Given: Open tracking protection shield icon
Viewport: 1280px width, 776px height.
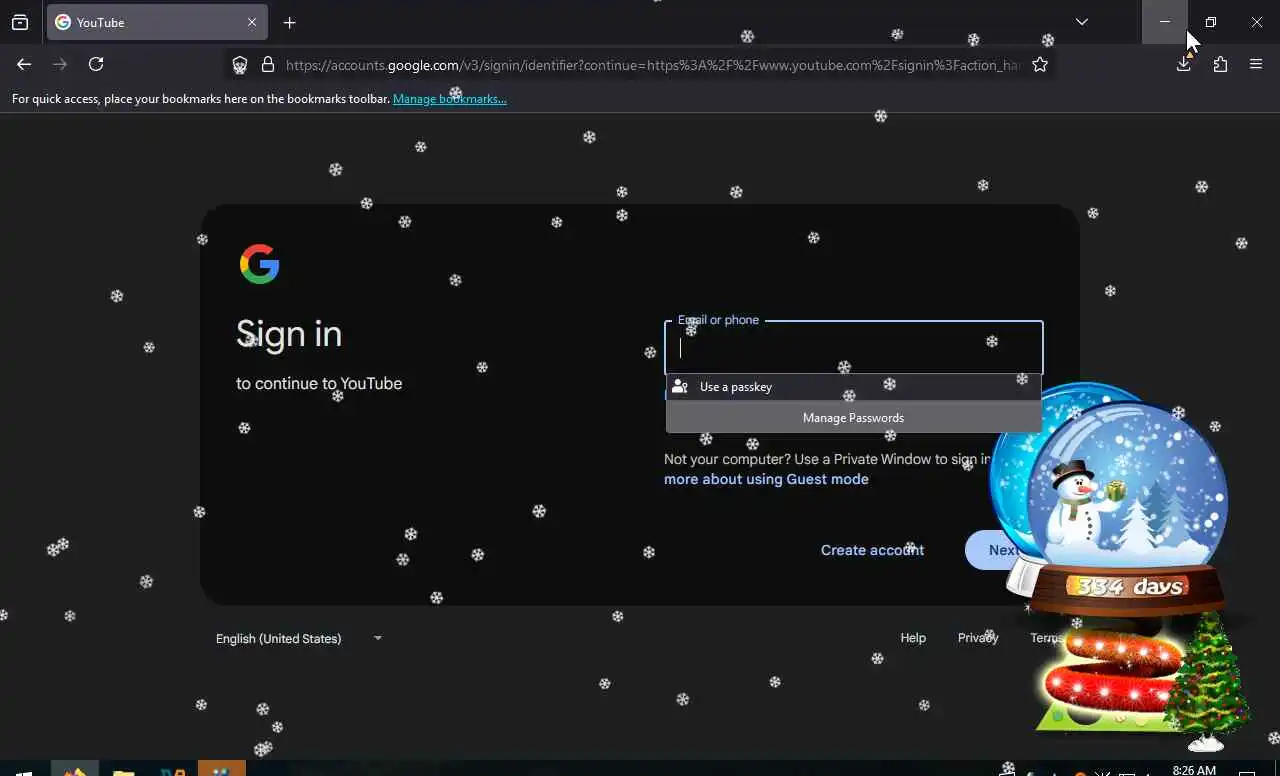Looking at the screenshot, I should [x=240, y=65].
